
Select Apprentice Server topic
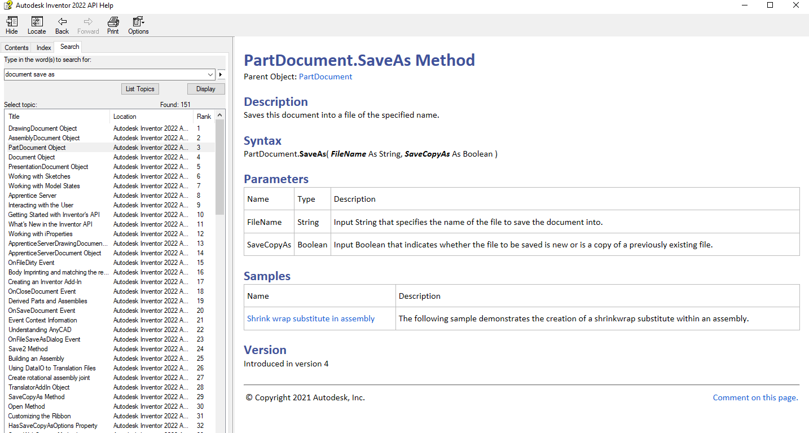click(32, 195)
